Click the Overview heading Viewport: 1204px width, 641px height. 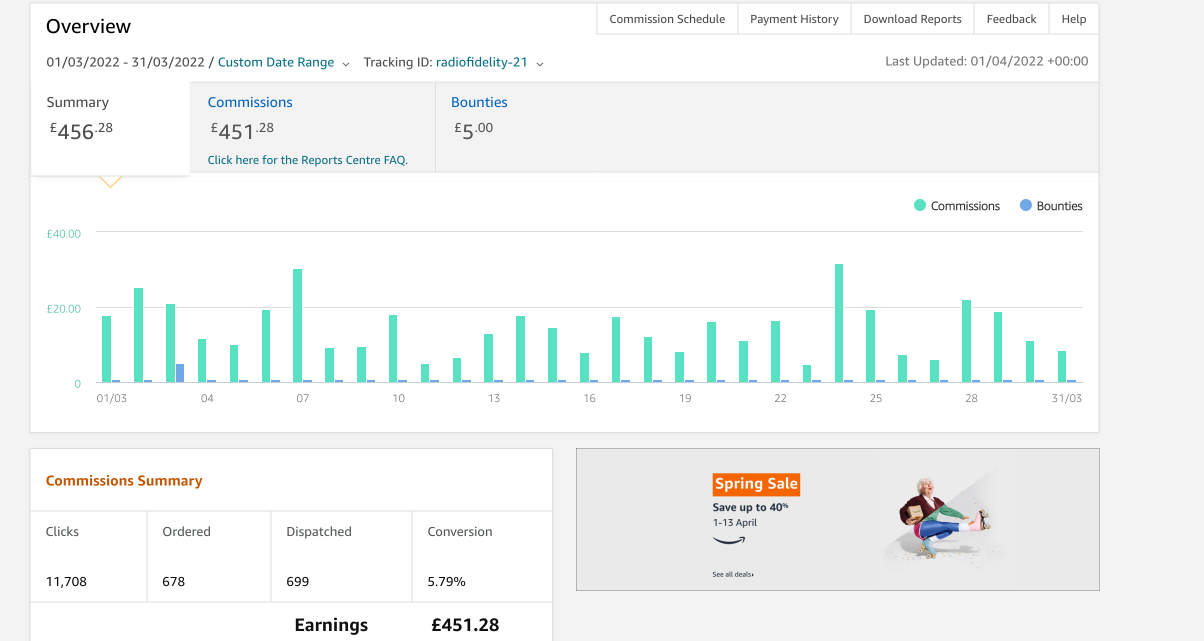[x=88, y=26]
